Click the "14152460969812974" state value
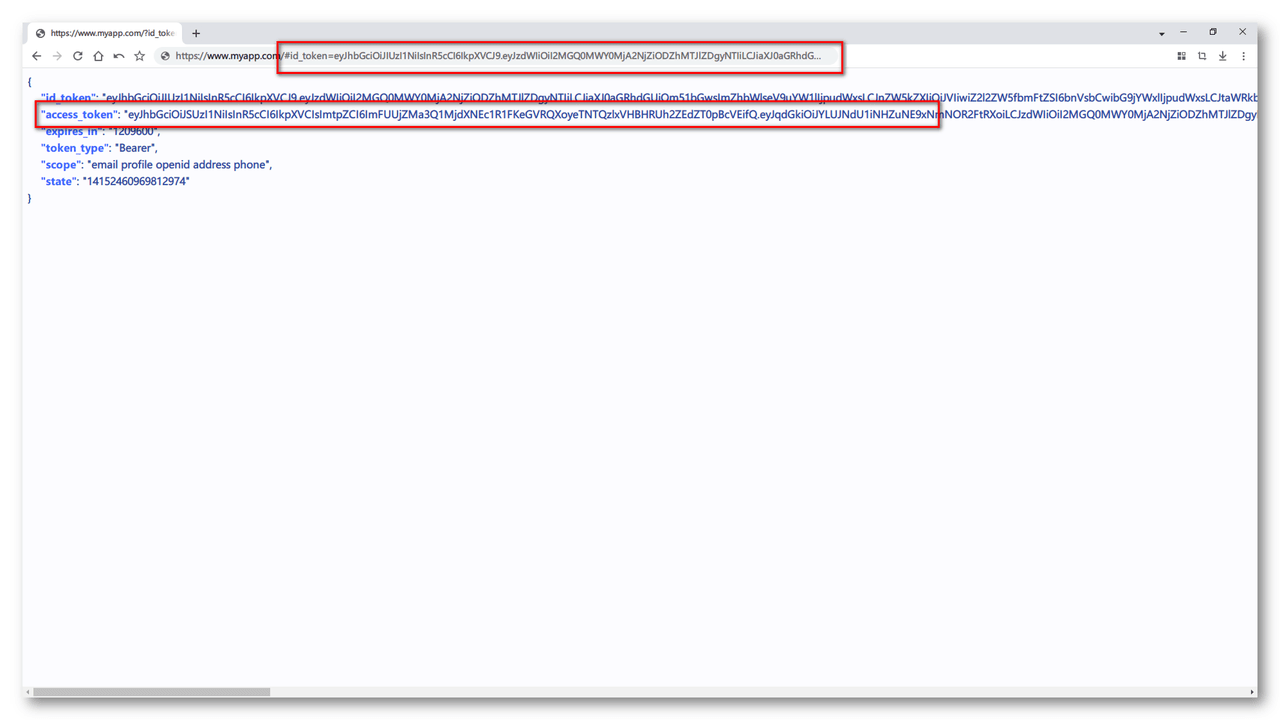Screen dimensions: 1280x720 (x=136, y=181)
